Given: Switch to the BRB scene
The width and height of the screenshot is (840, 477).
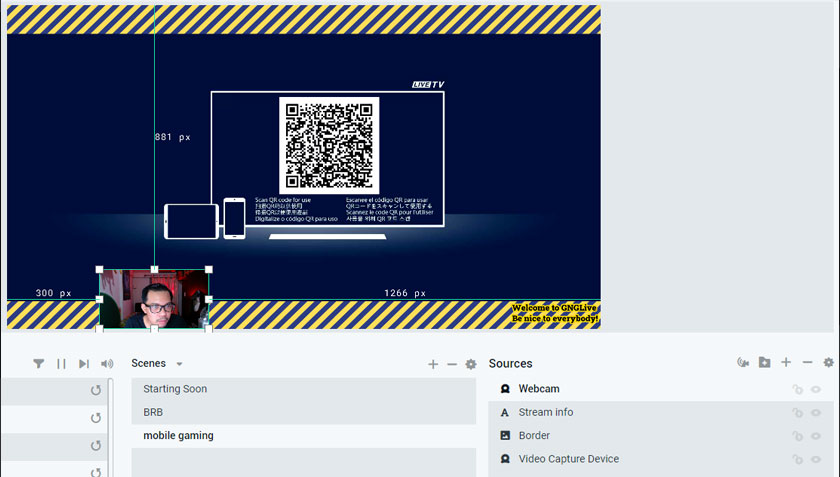Looking at the screenshot, I should 153,412.
